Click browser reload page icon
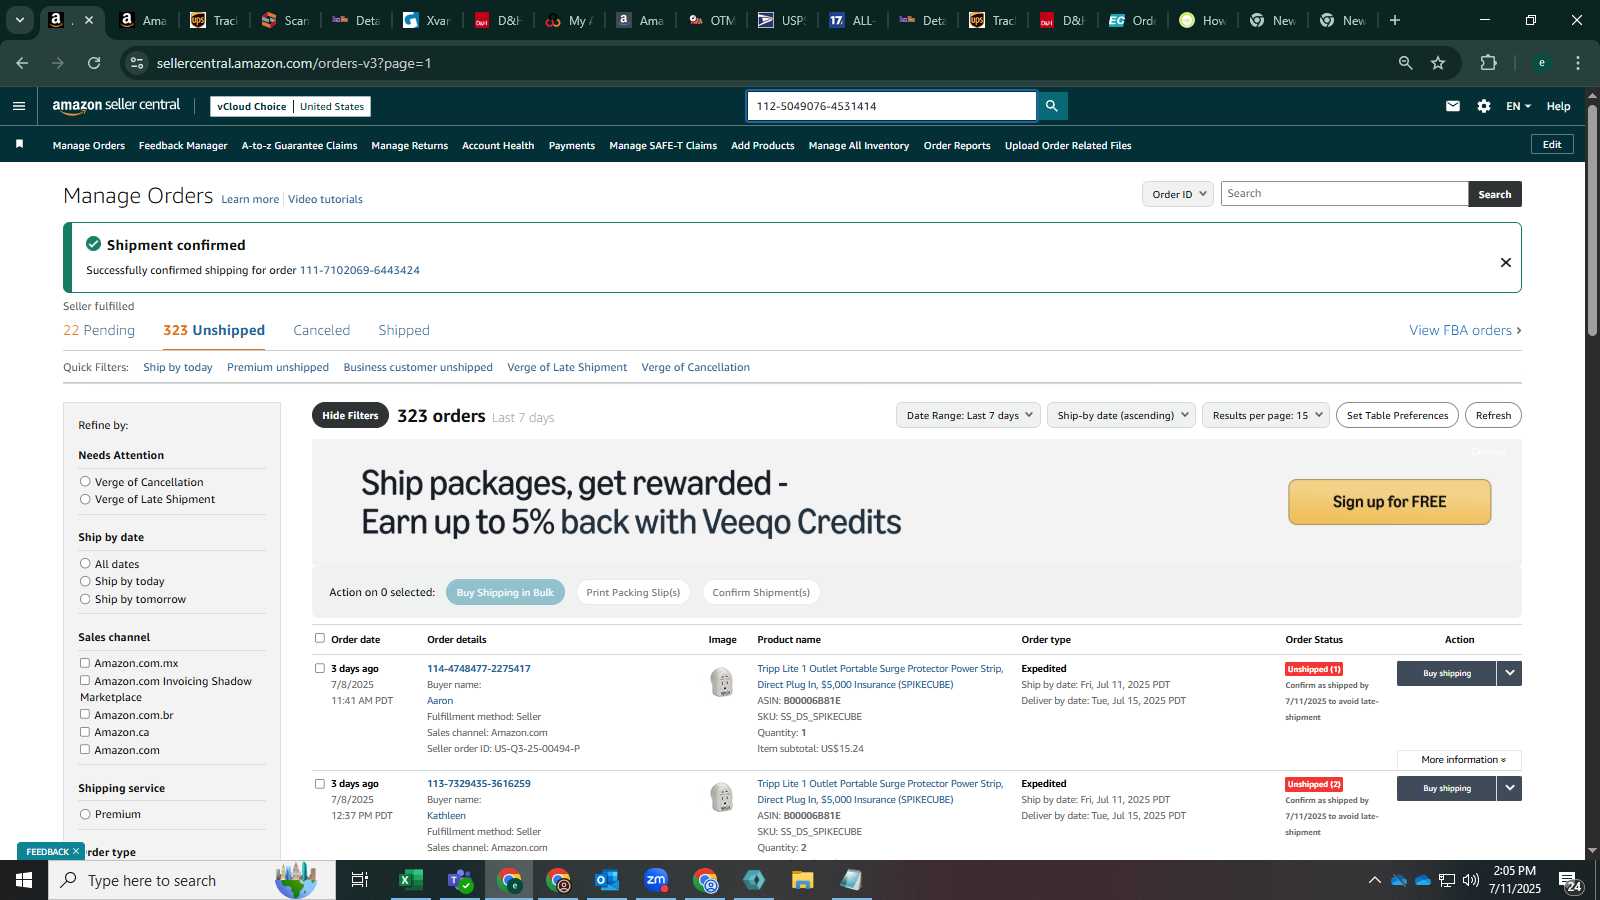1600x900 pixels. (x=94, y=63)
